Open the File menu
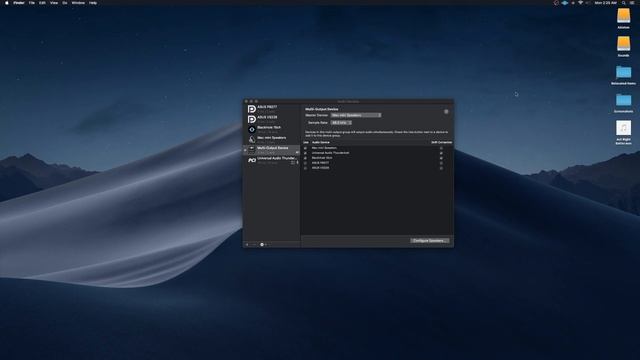 pyautogui.click(x=31, y=3)
